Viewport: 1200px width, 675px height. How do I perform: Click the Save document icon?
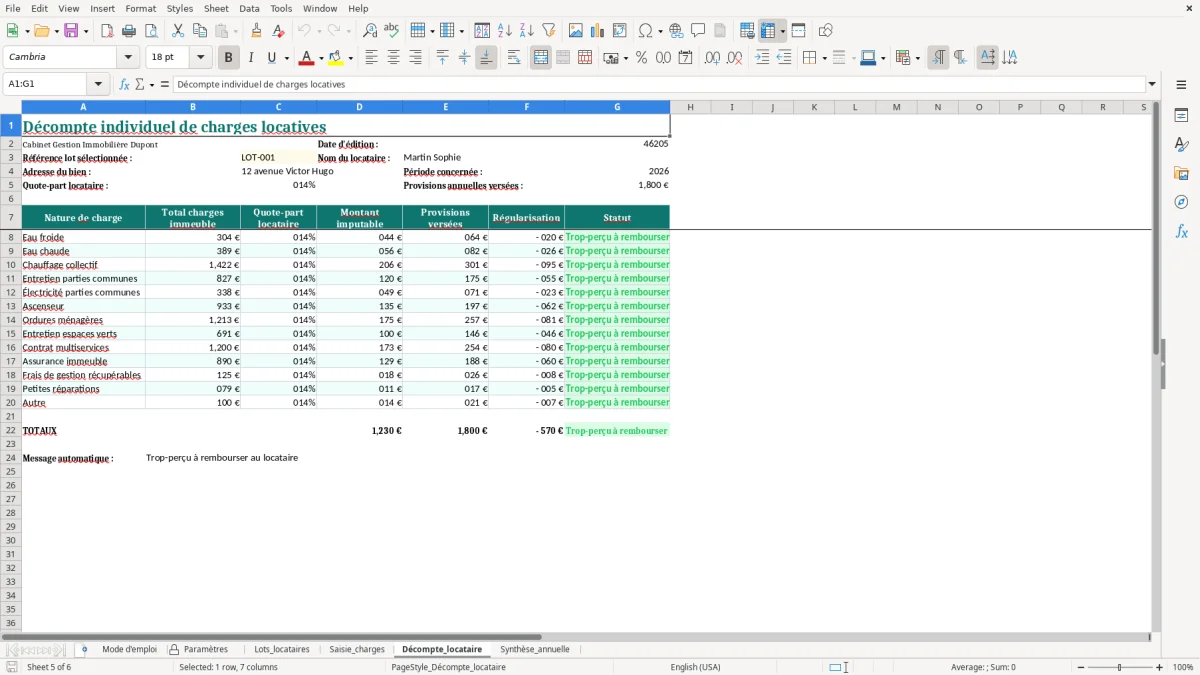(71, 31)
